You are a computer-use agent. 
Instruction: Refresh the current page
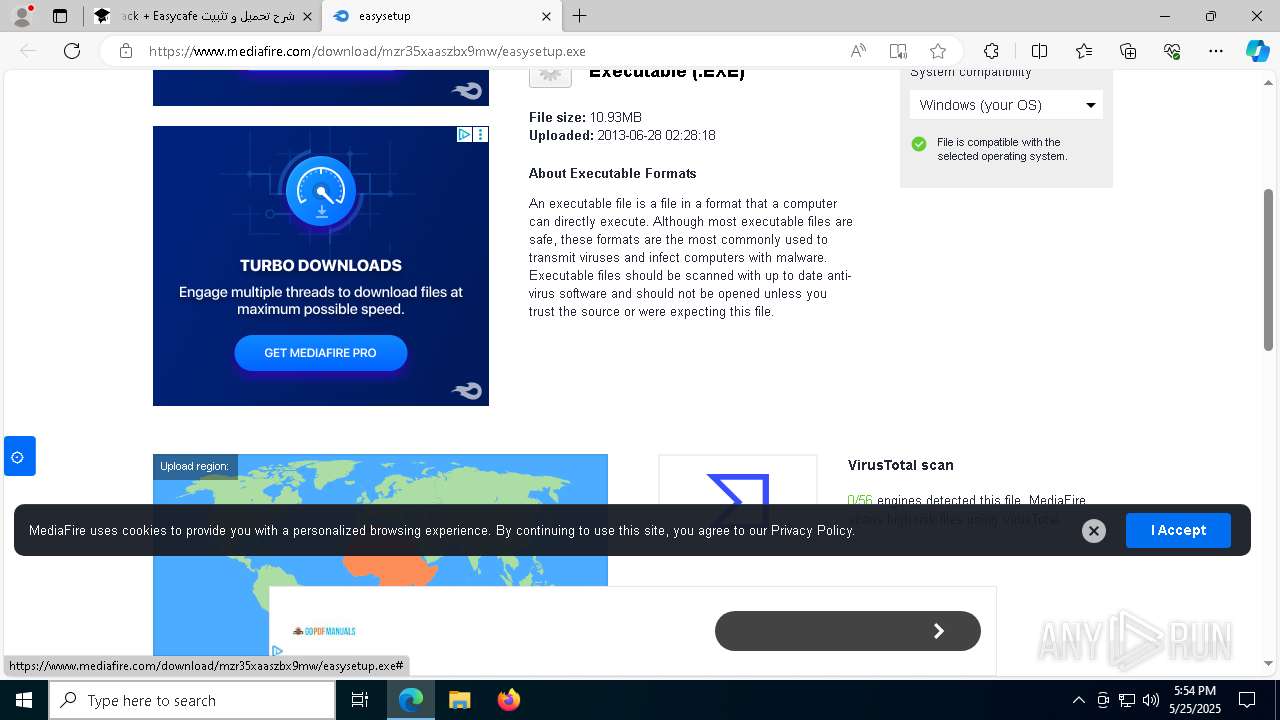[x=72, y=51]
